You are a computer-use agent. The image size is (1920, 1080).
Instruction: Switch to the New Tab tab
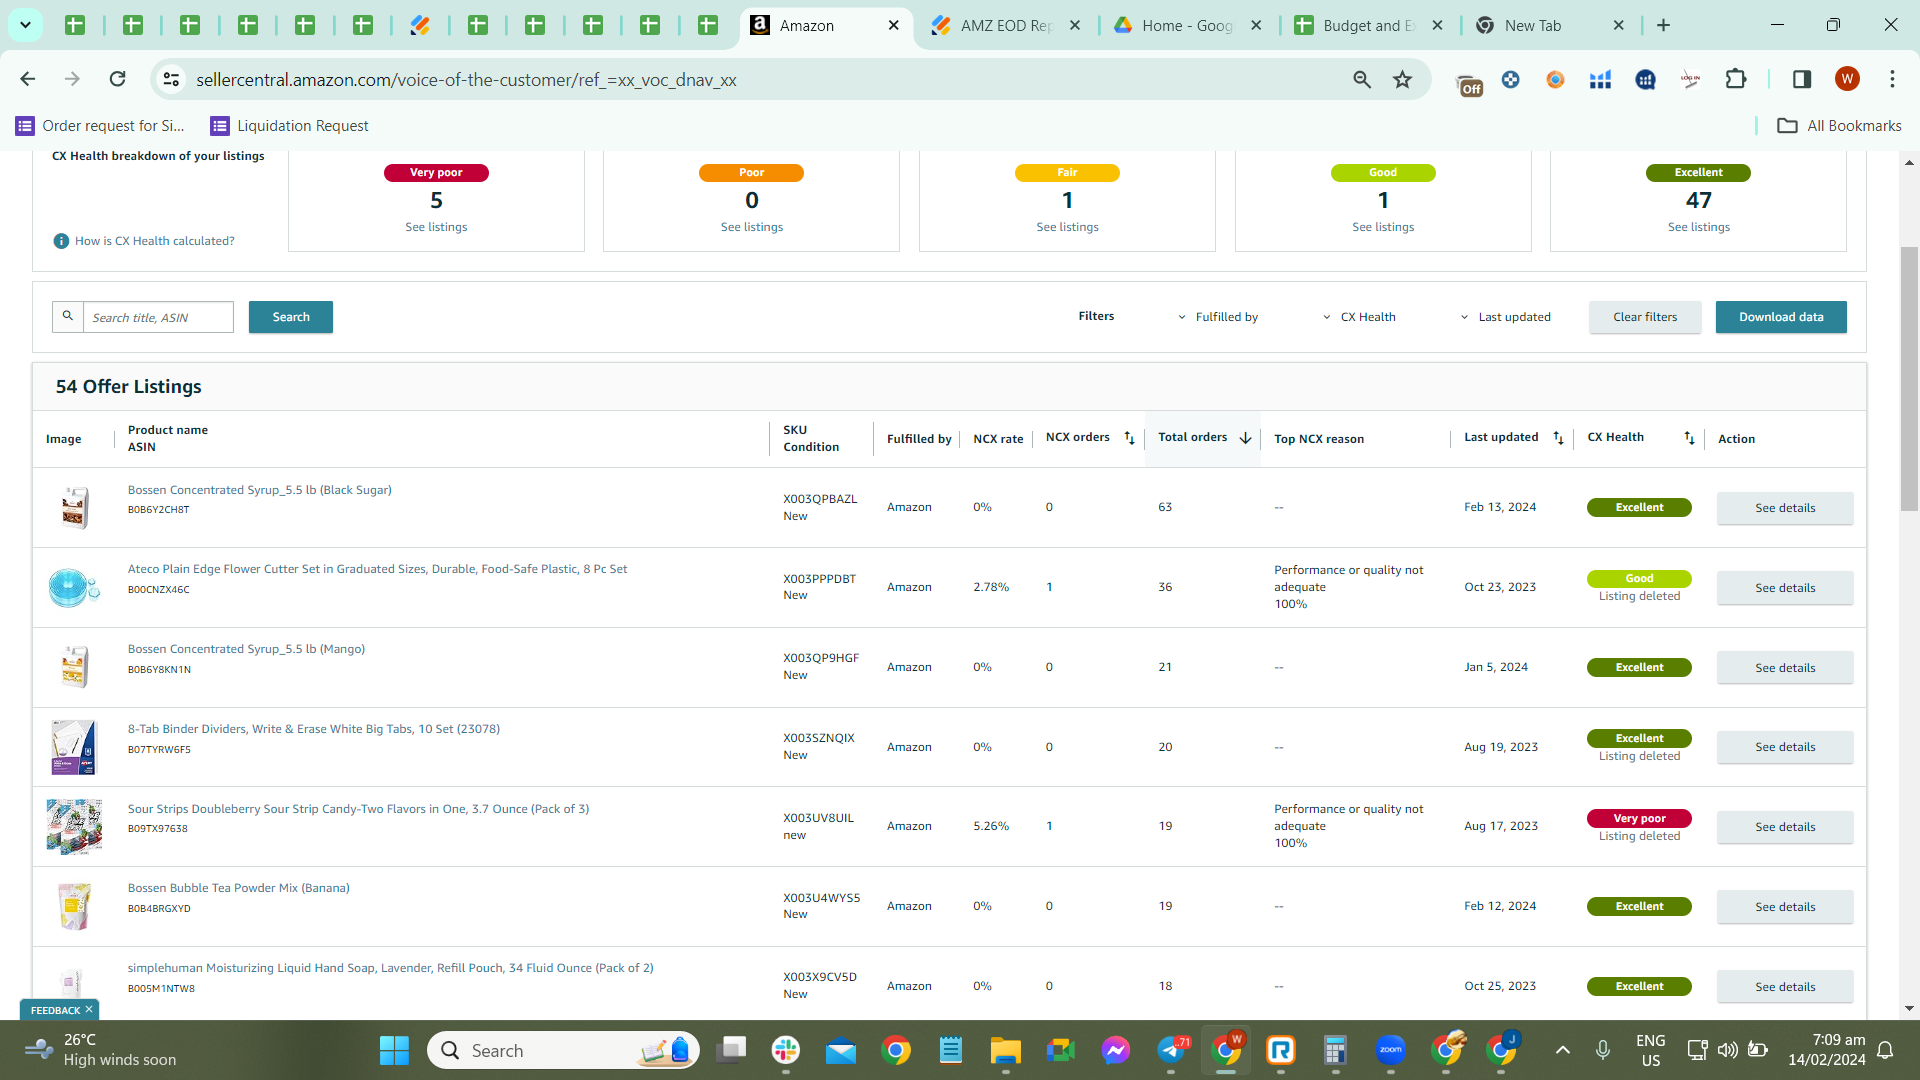tap(1550, 26)
